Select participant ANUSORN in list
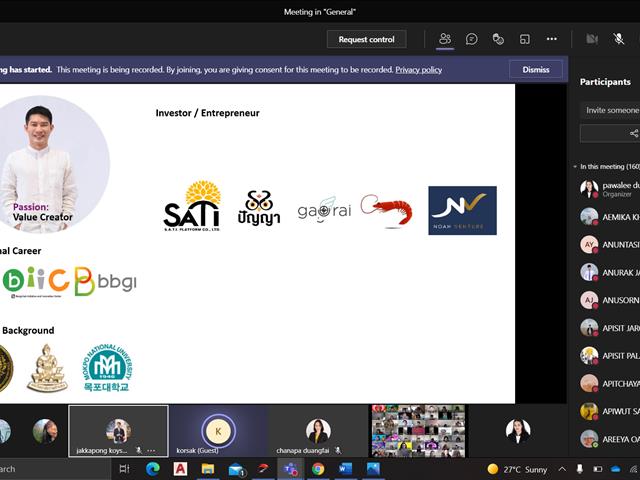 [x=610, y=300]
